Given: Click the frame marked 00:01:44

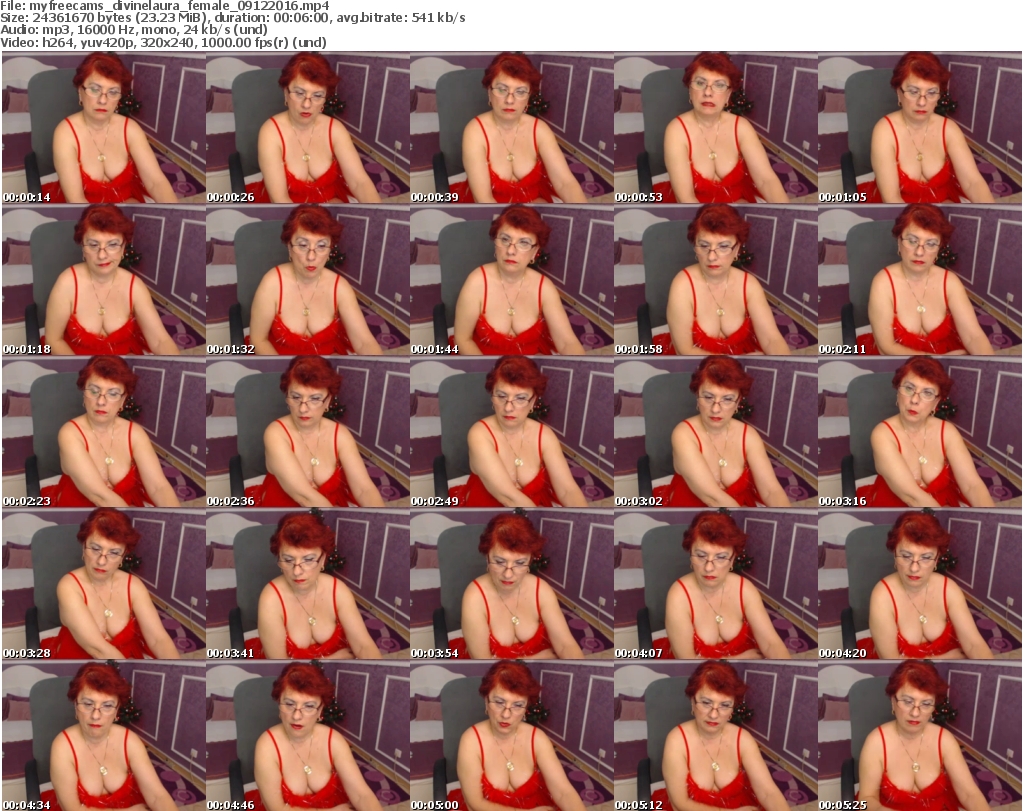Looking at the screenshot, I should (511, 279).
